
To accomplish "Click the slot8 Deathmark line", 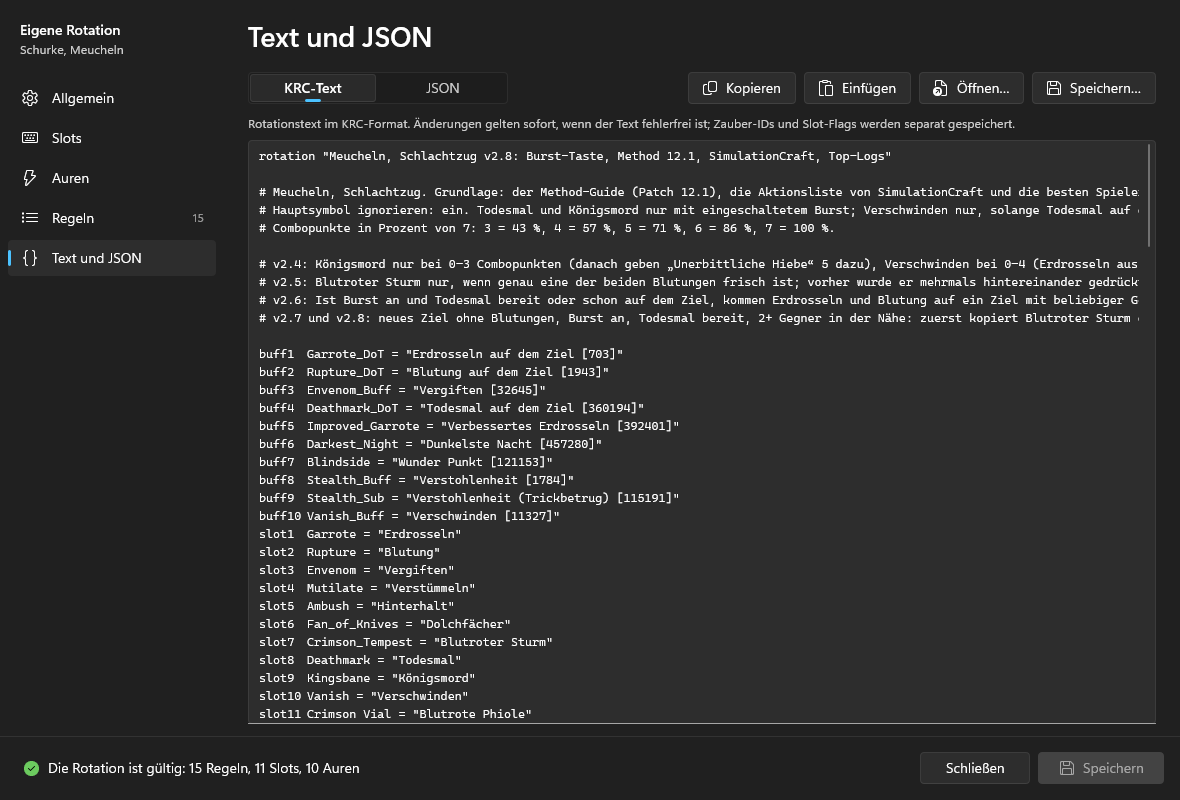I will tap(360, 660).
